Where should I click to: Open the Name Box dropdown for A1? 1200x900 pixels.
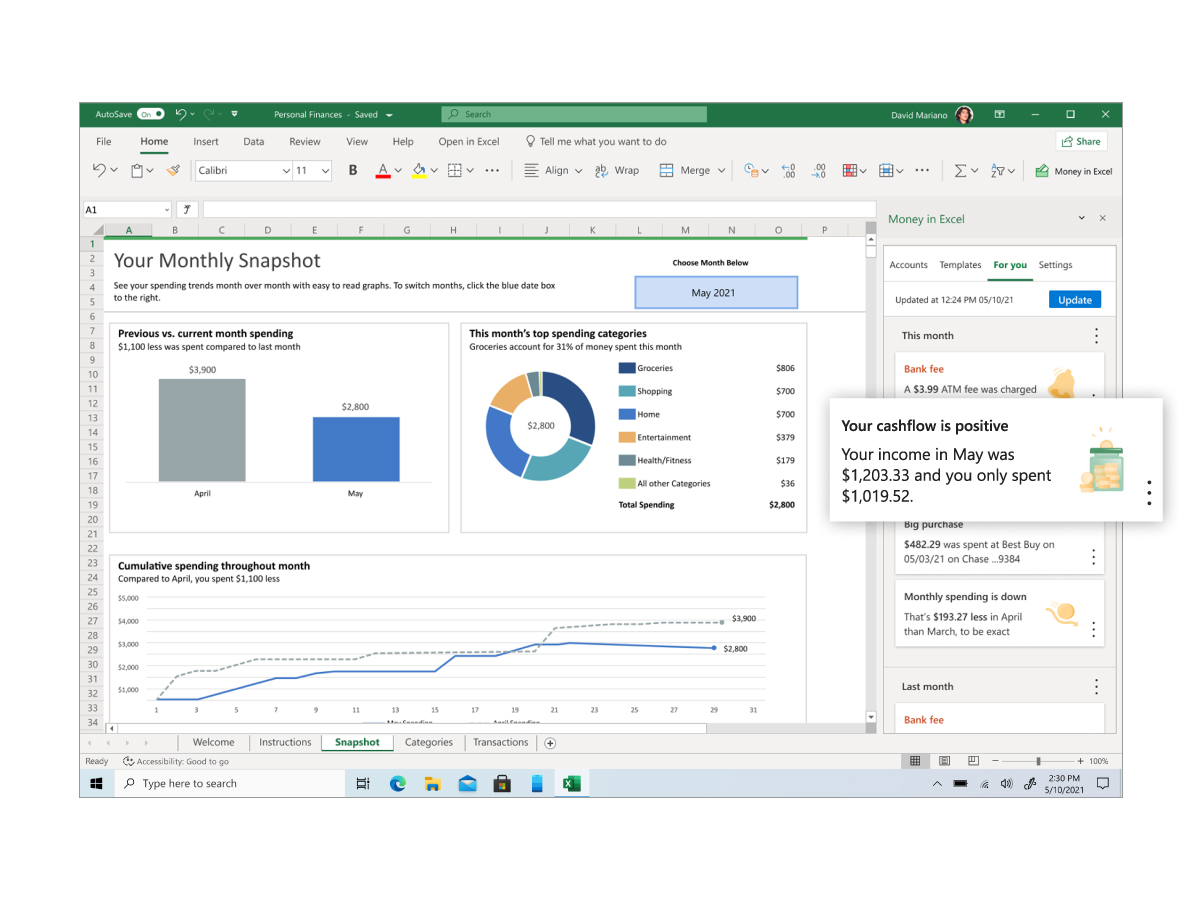pos(166,210)
